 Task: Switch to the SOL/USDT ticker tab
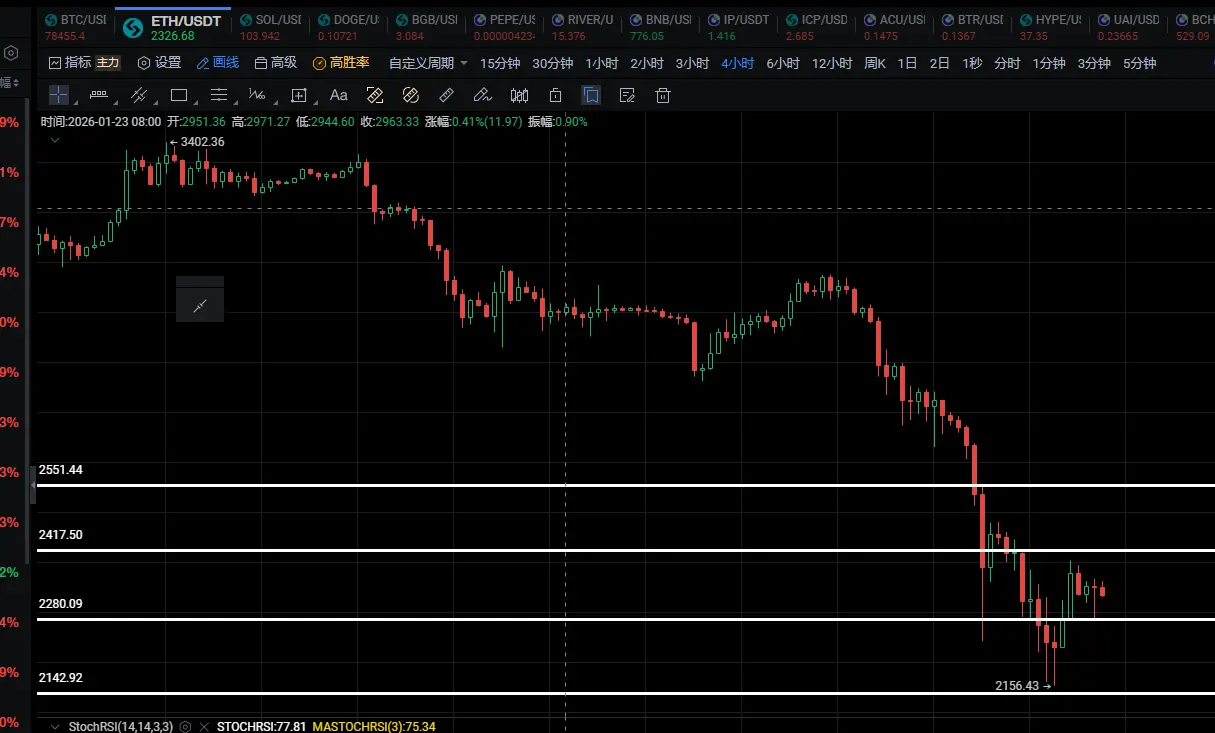[270, 27]
